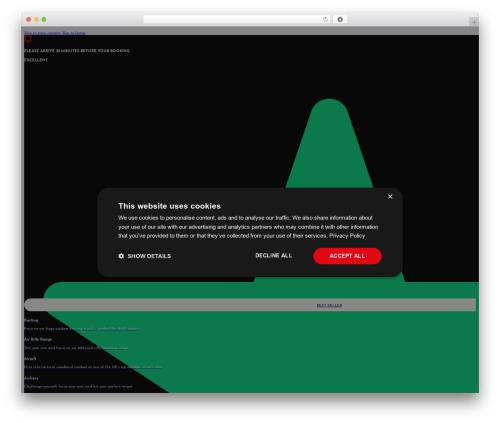Viewport: 500px width, 423px height.
Task: Click the Skip to main content link
Action: (42, 33)
